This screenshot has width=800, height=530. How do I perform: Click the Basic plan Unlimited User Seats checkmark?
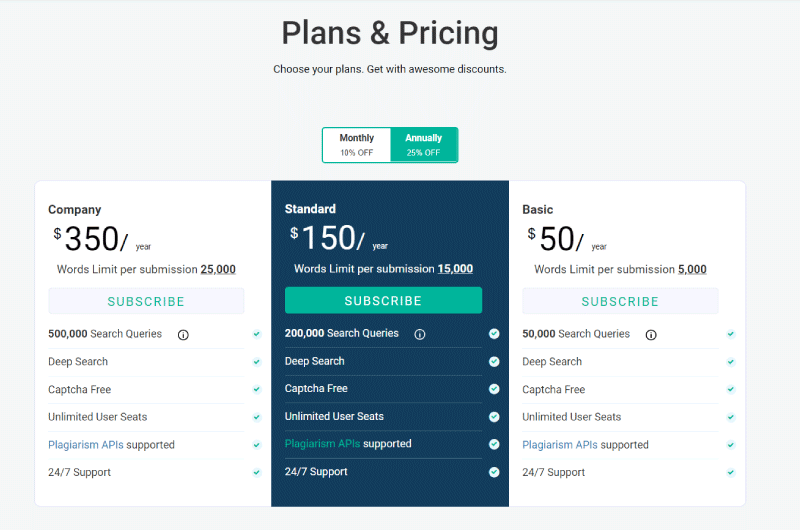click(731, 417)
